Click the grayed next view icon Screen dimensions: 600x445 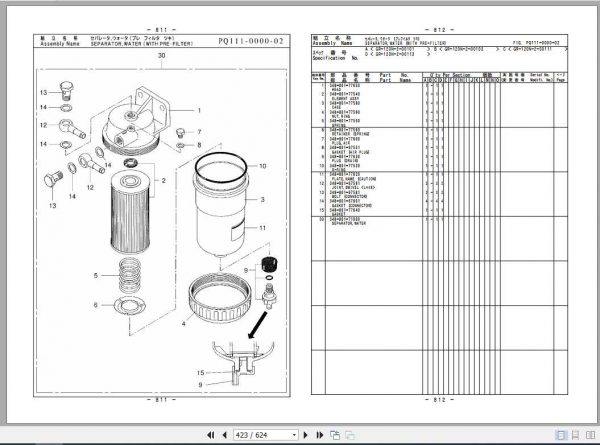click(350, 435)
